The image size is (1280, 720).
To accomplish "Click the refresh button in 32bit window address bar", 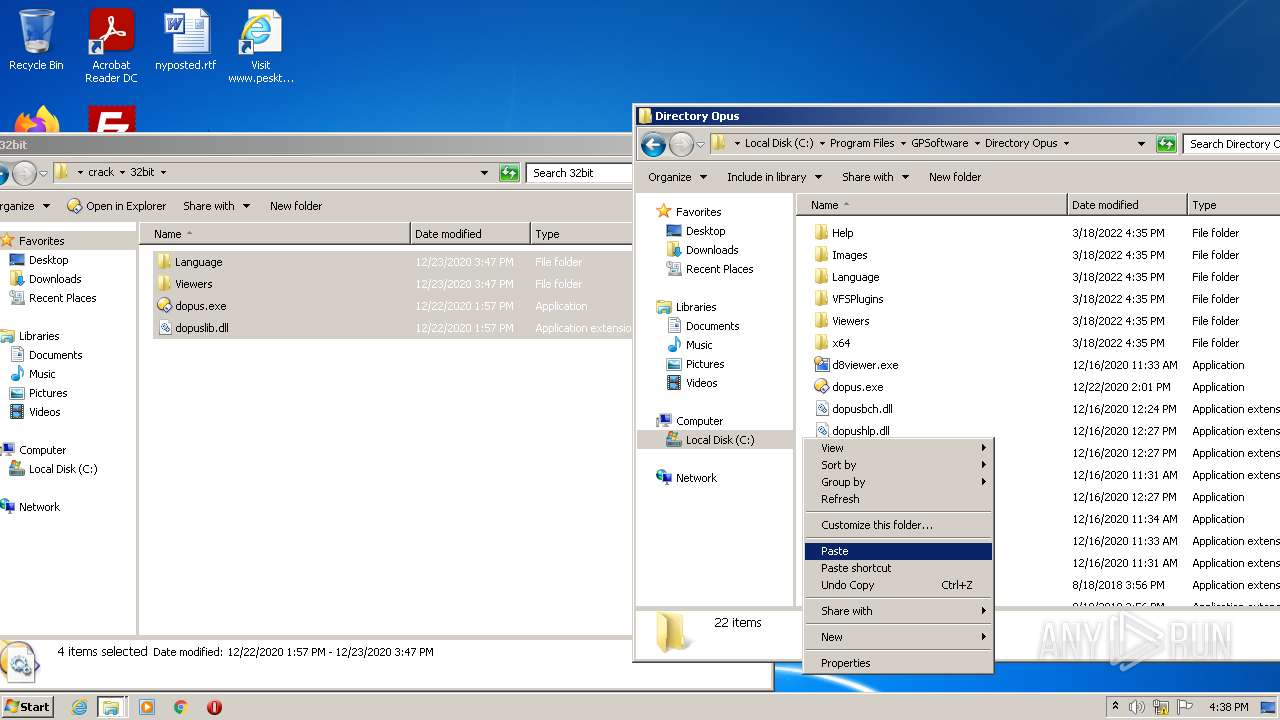I will coord(510,173).
